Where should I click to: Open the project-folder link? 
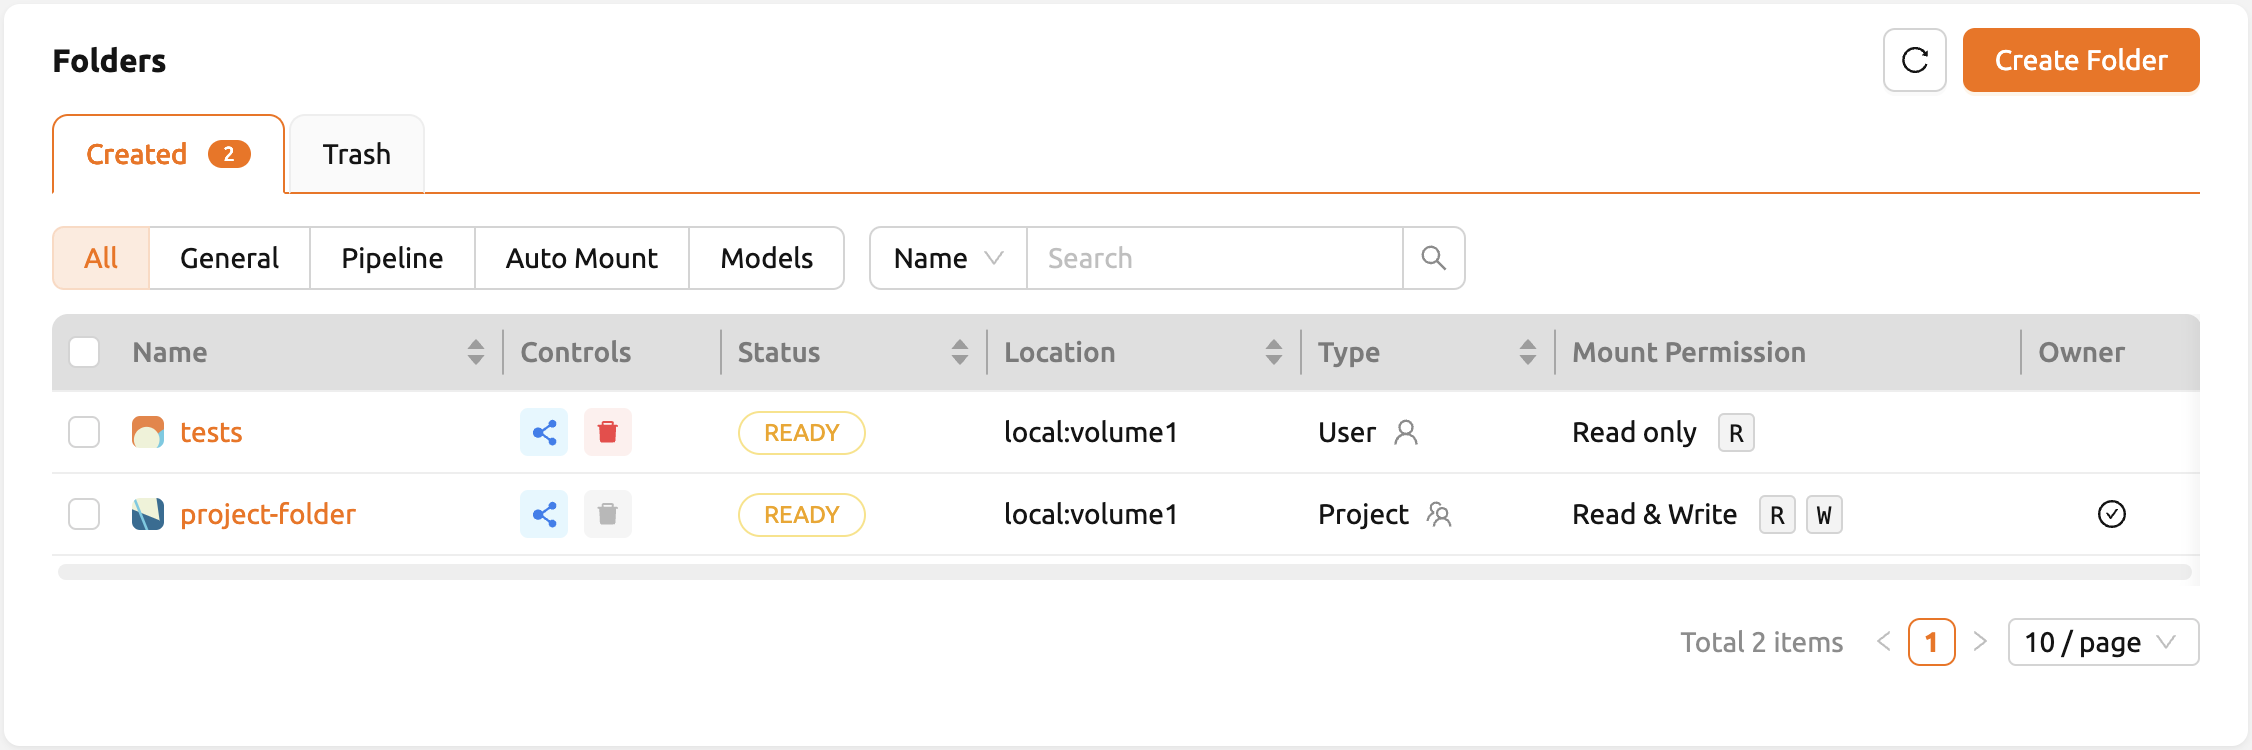(x=268, y=514)
